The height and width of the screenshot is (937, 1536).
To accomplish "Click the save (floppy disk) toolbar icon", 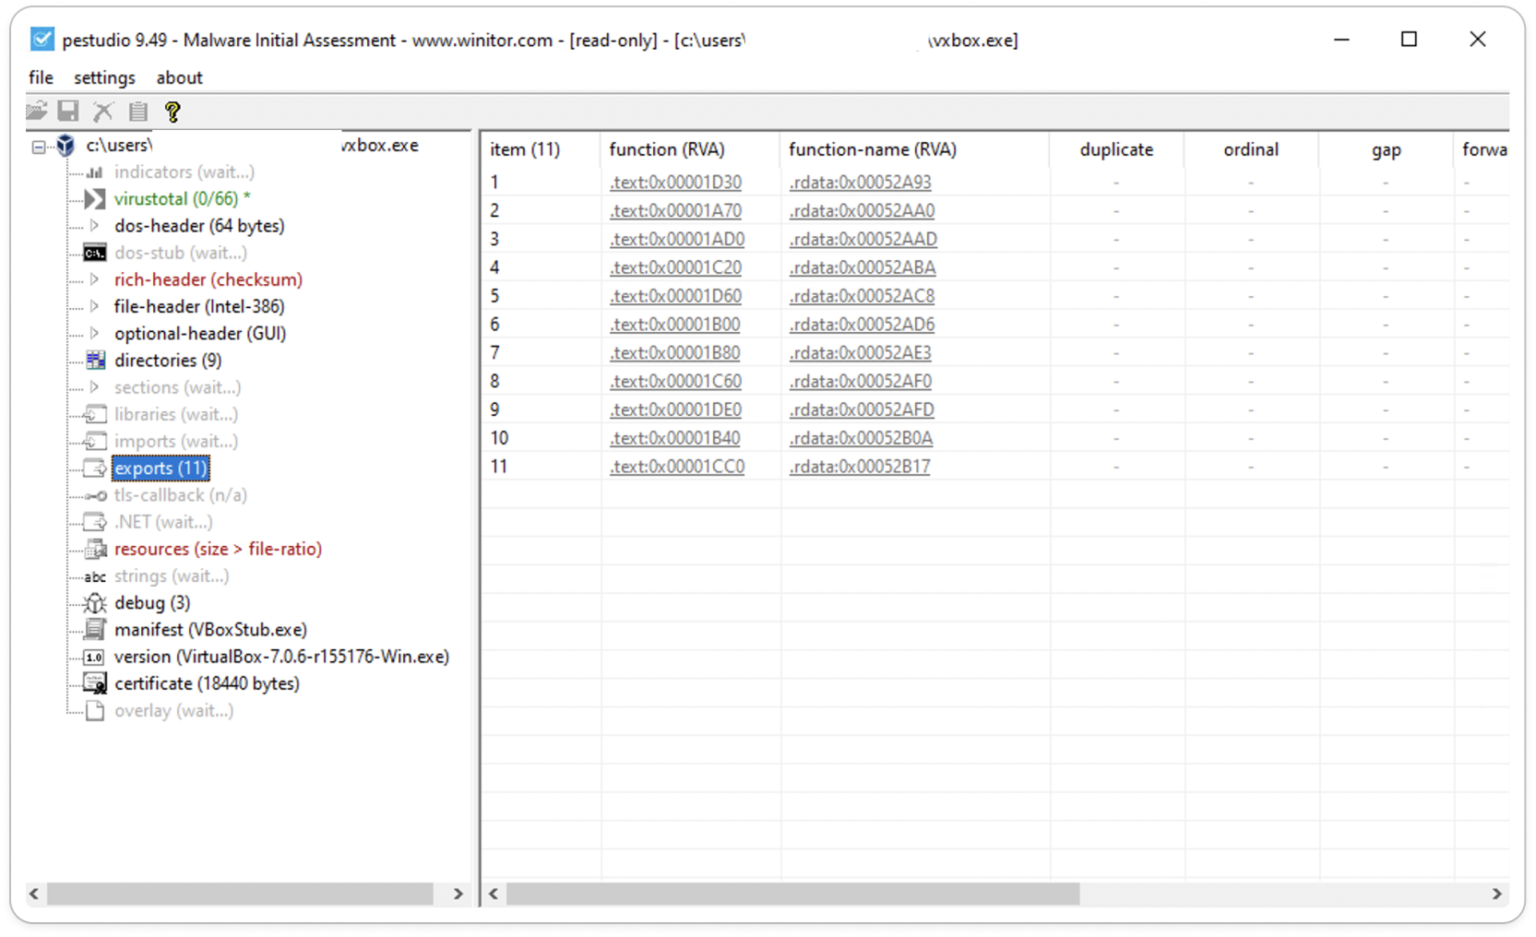I will pos(69,111).
